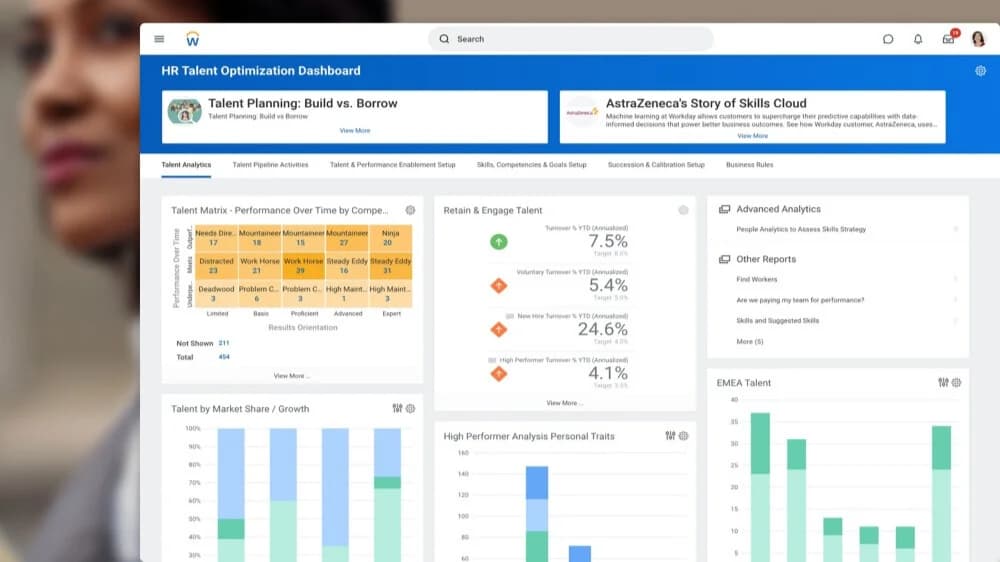Open Talent & Performance Enablement Setup tab
The image size is (1000, 562).
pyautogui.click(x=393, y=165)
